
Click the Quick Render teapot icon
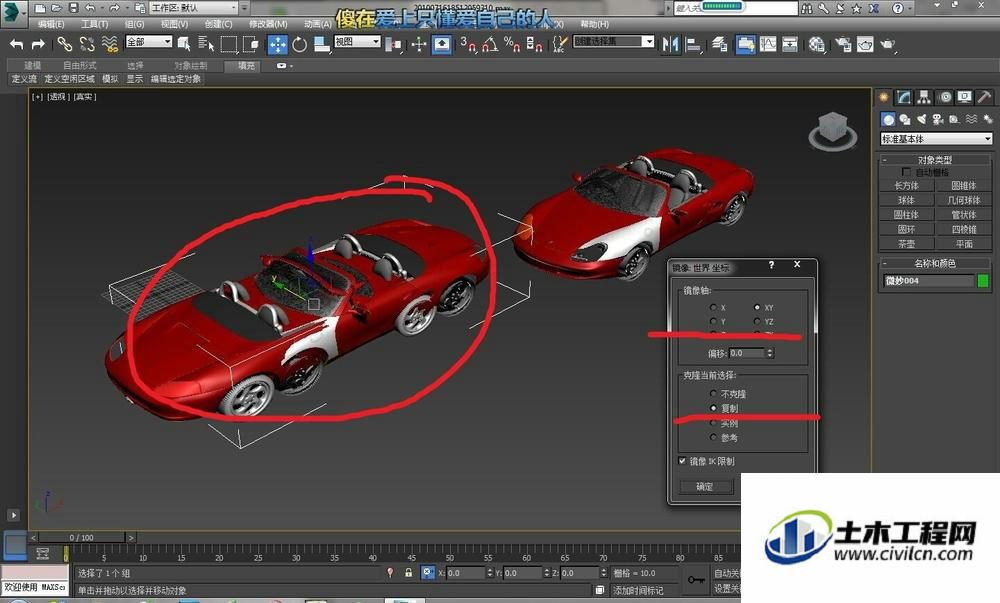887,44
